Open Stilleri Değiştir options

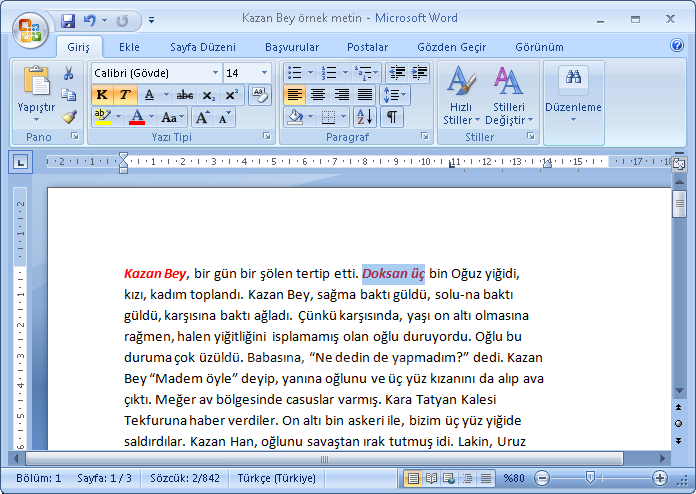pyautogui.click(x=509, y=95)
